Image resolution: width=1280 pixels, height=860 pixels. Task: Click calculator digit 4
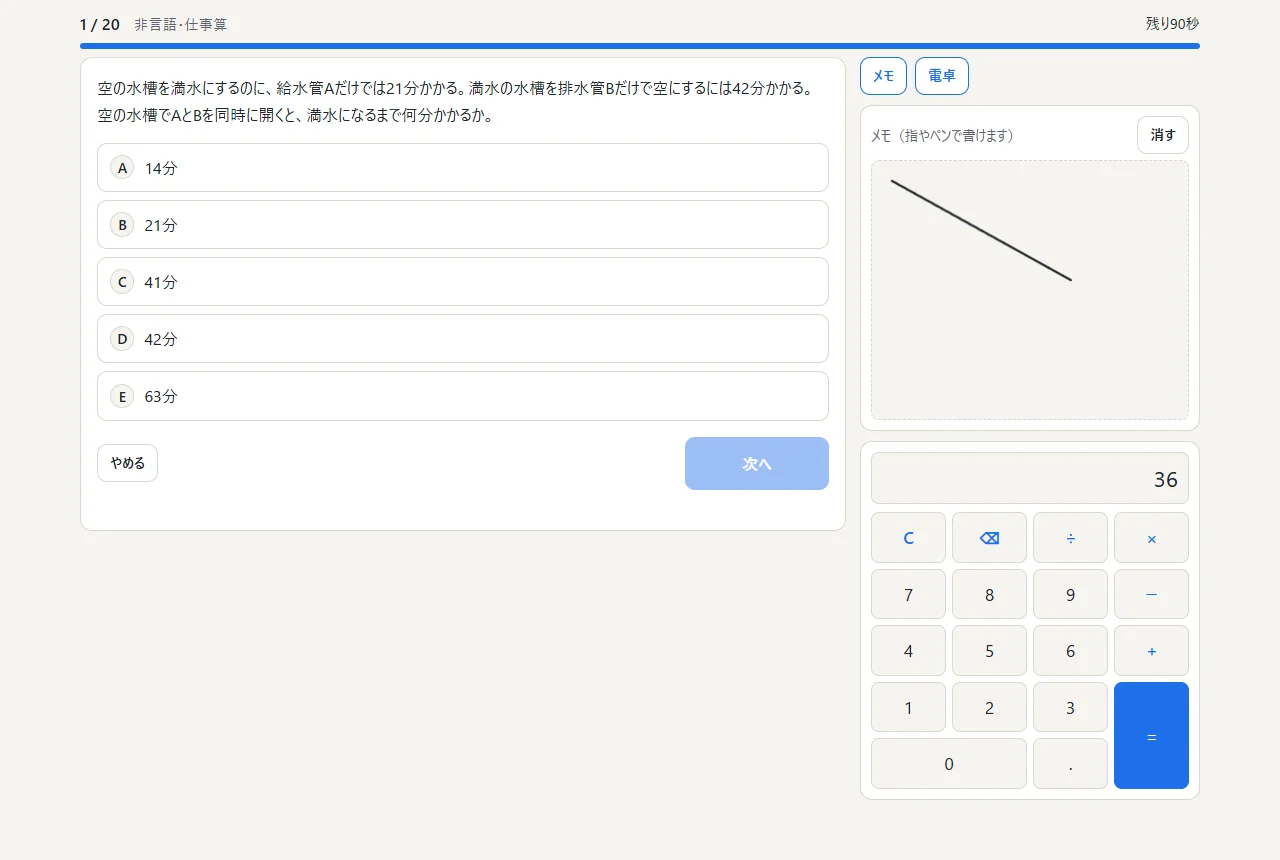click(908, 651)
